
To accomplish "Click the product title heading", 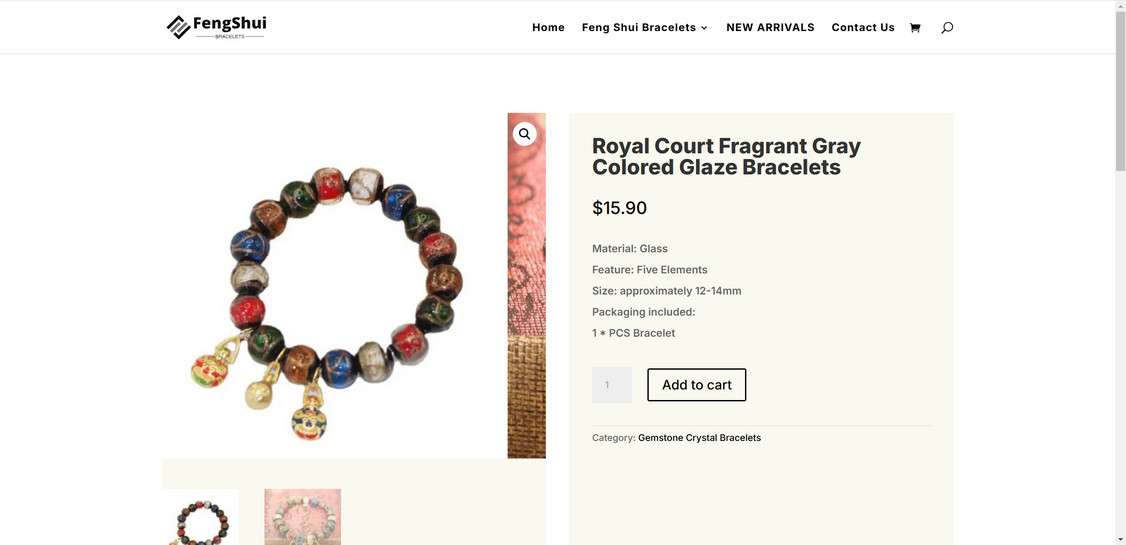I will click(x=726, y=157).
